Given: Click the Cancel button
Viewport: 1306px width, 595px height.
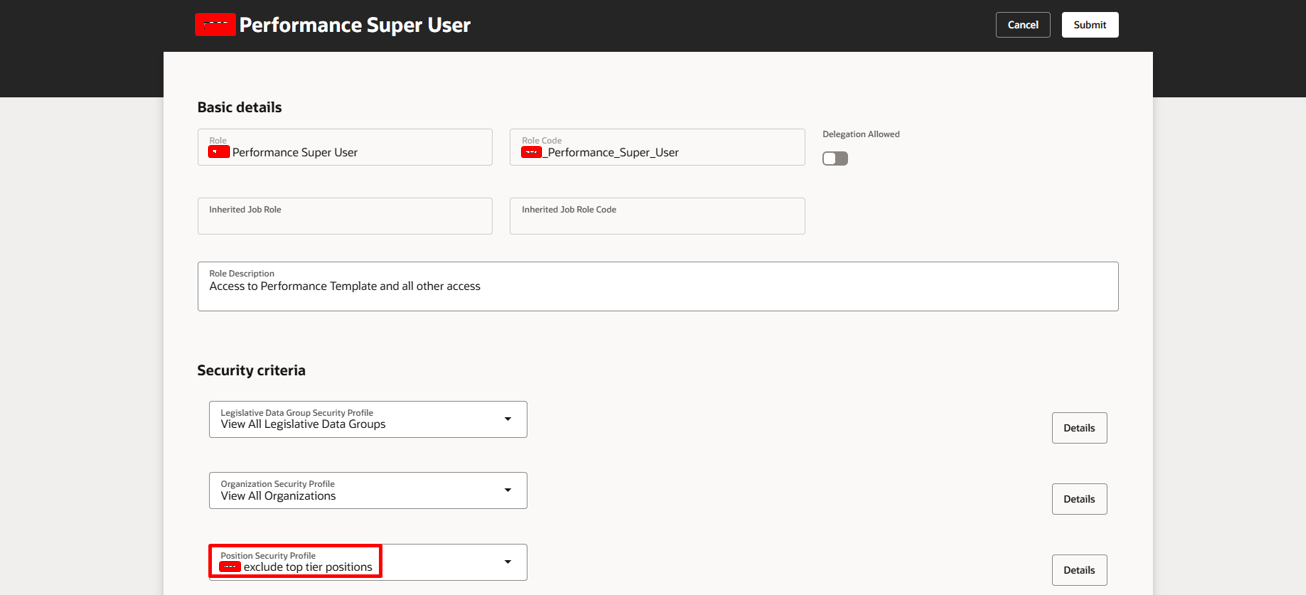Looking at the screenshot, I should coord(1022,25).
